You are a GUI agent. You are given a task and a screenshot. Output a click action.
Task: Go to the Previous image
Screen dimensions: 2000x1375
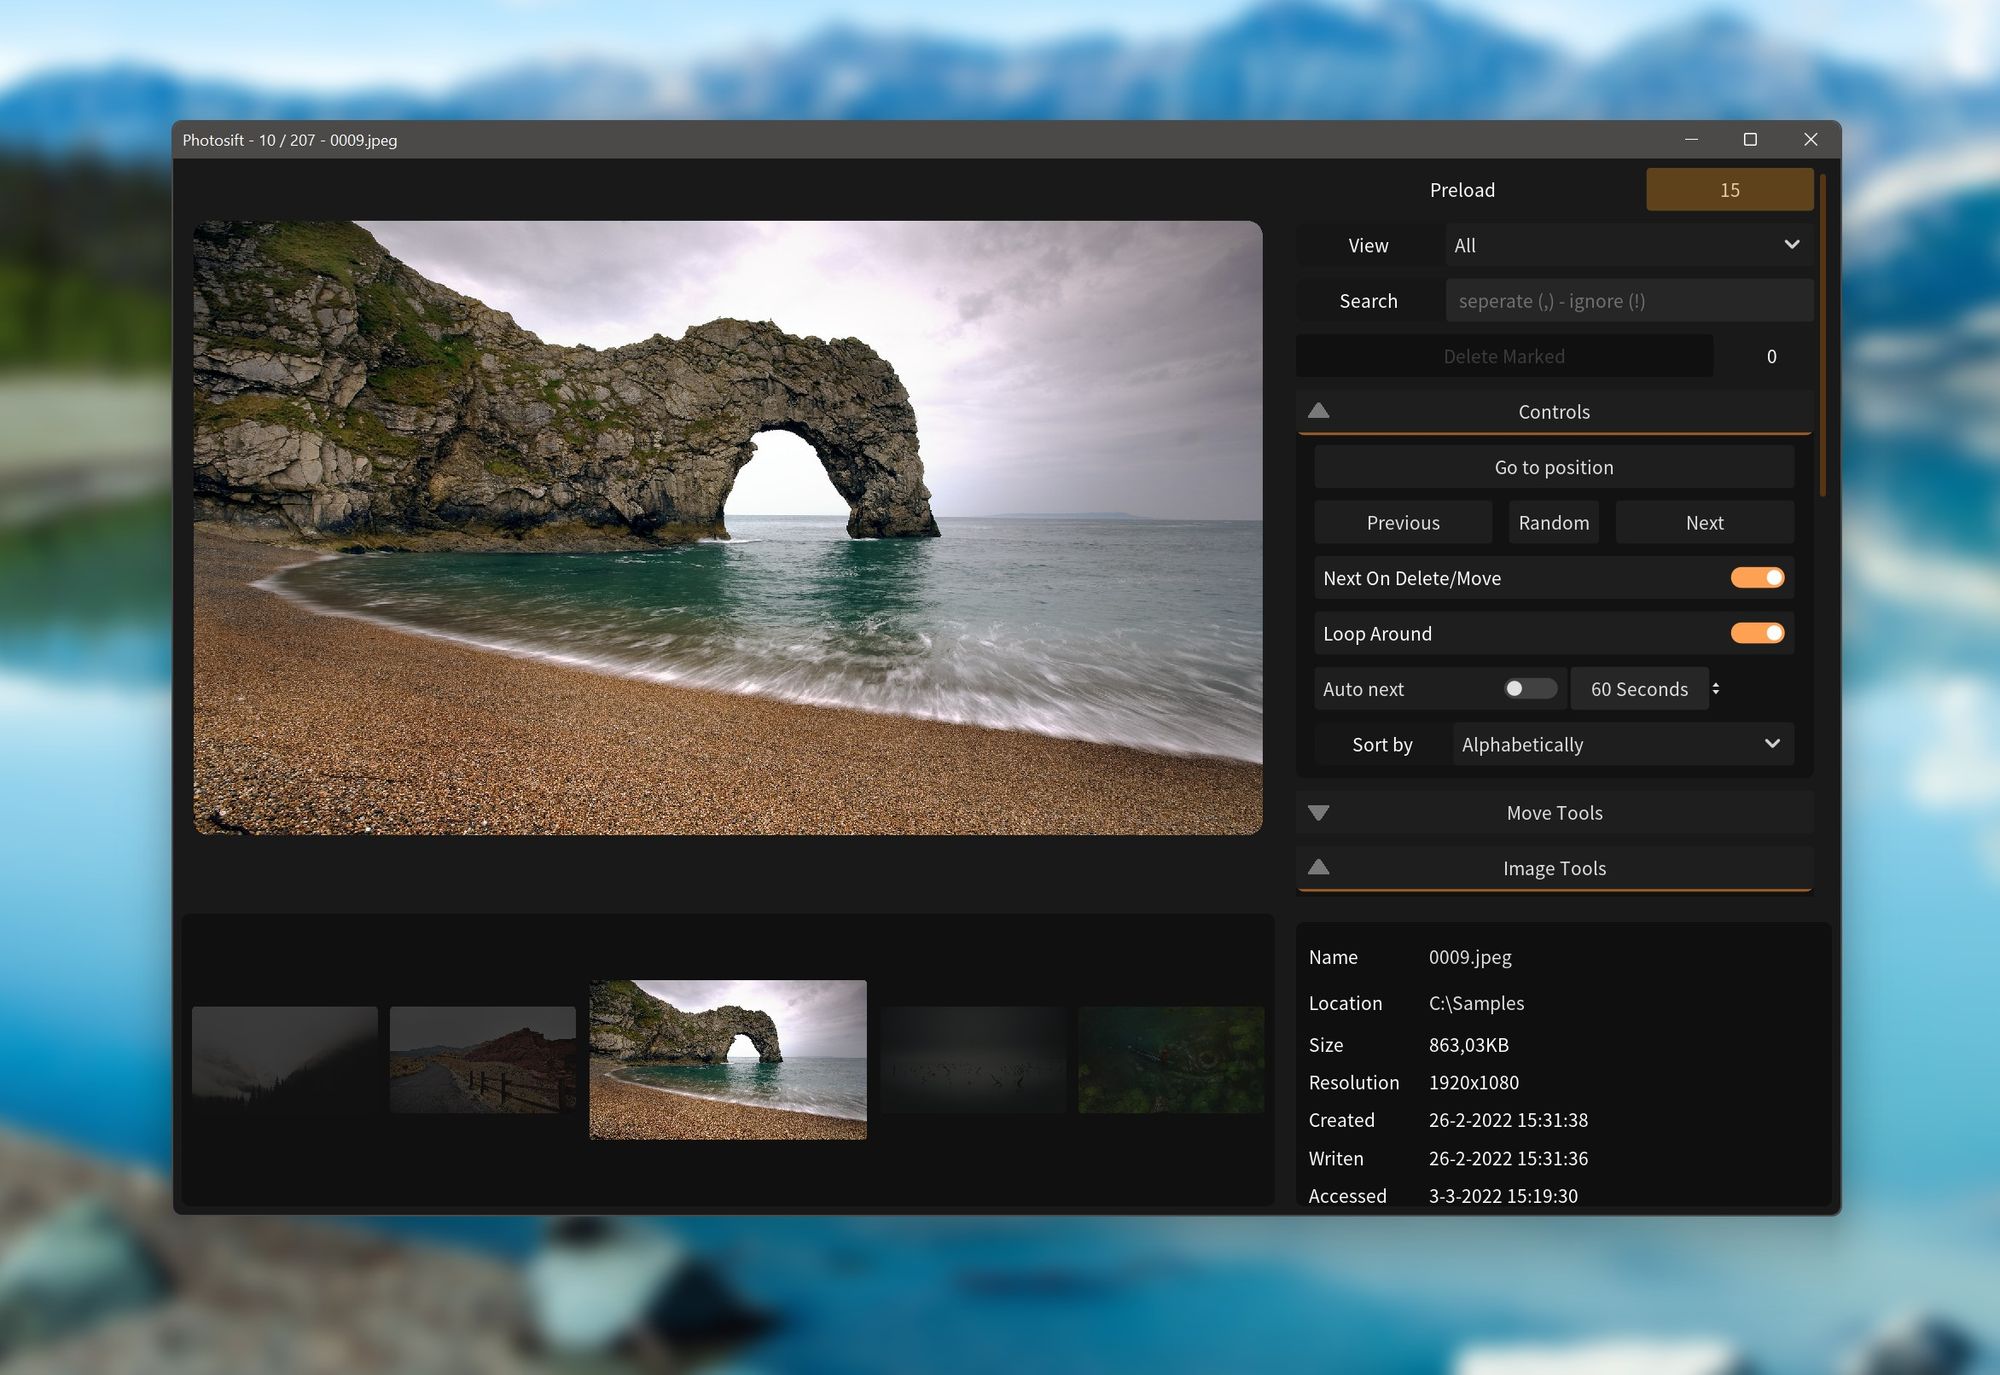pyautogui.click(x=1403, y=522)
